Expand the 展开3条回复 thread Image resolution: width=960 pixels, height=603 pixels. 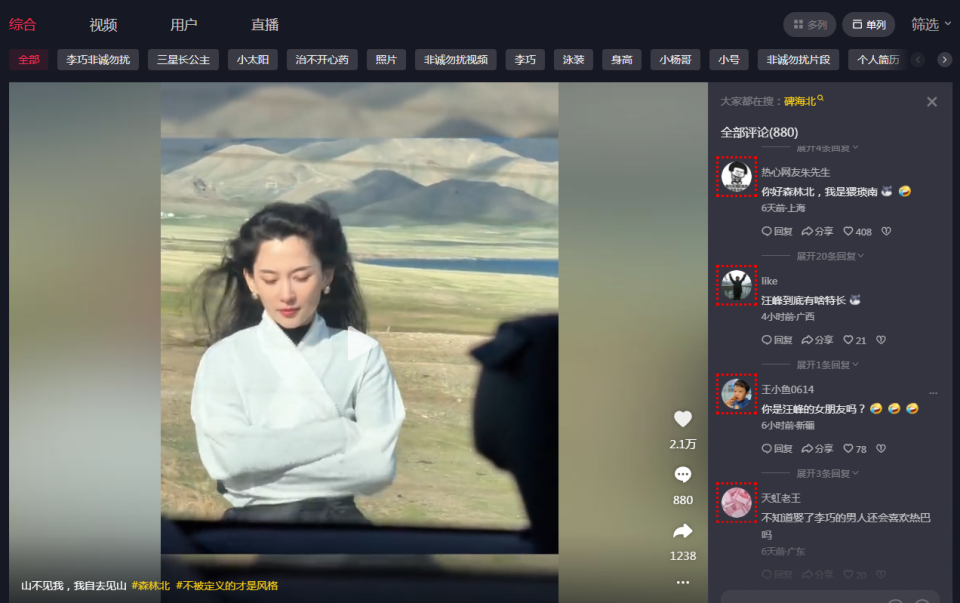[x=827, y=473]
